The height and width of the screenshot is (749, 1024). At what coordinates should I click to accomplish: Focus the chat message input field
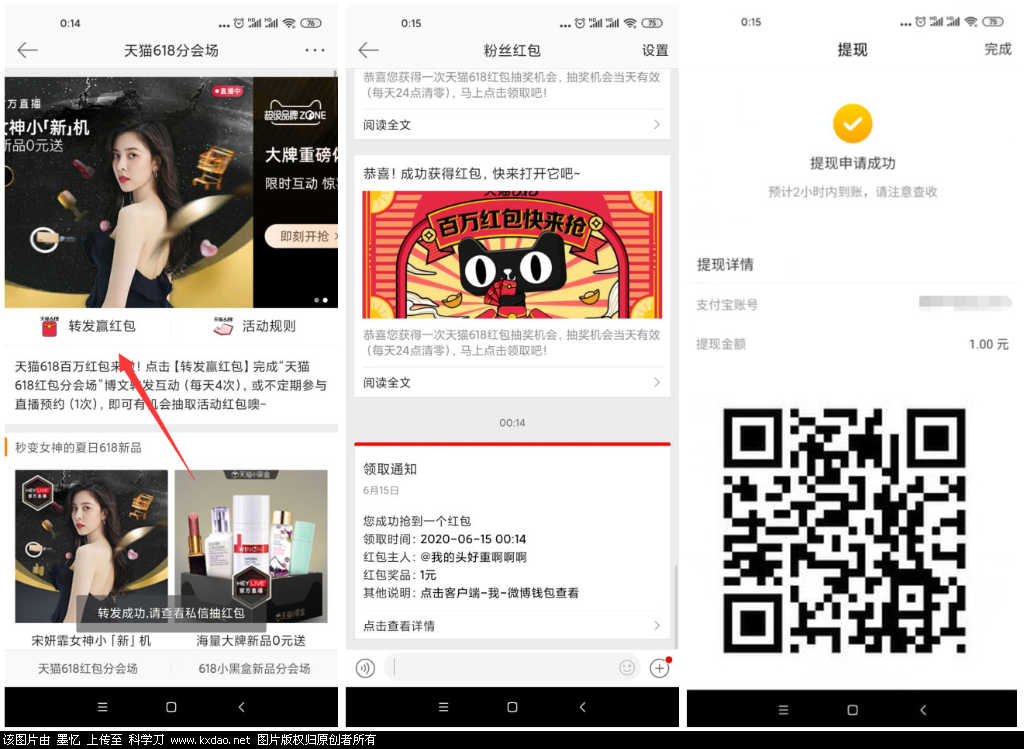512,667
